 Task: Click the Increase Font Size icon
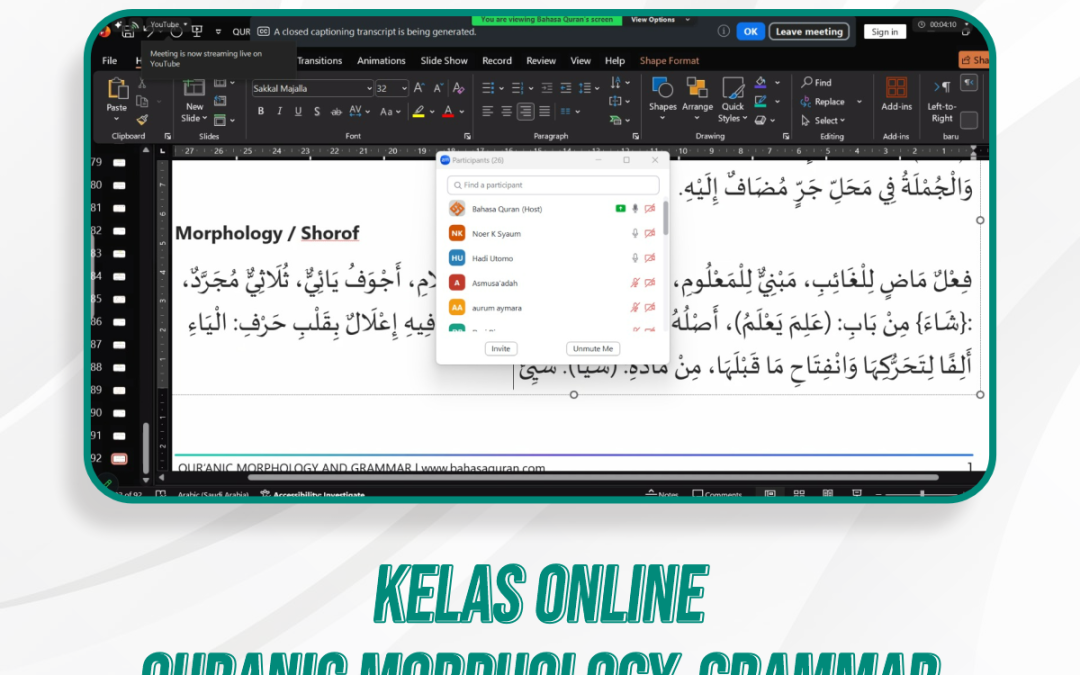tap(419, 88)
